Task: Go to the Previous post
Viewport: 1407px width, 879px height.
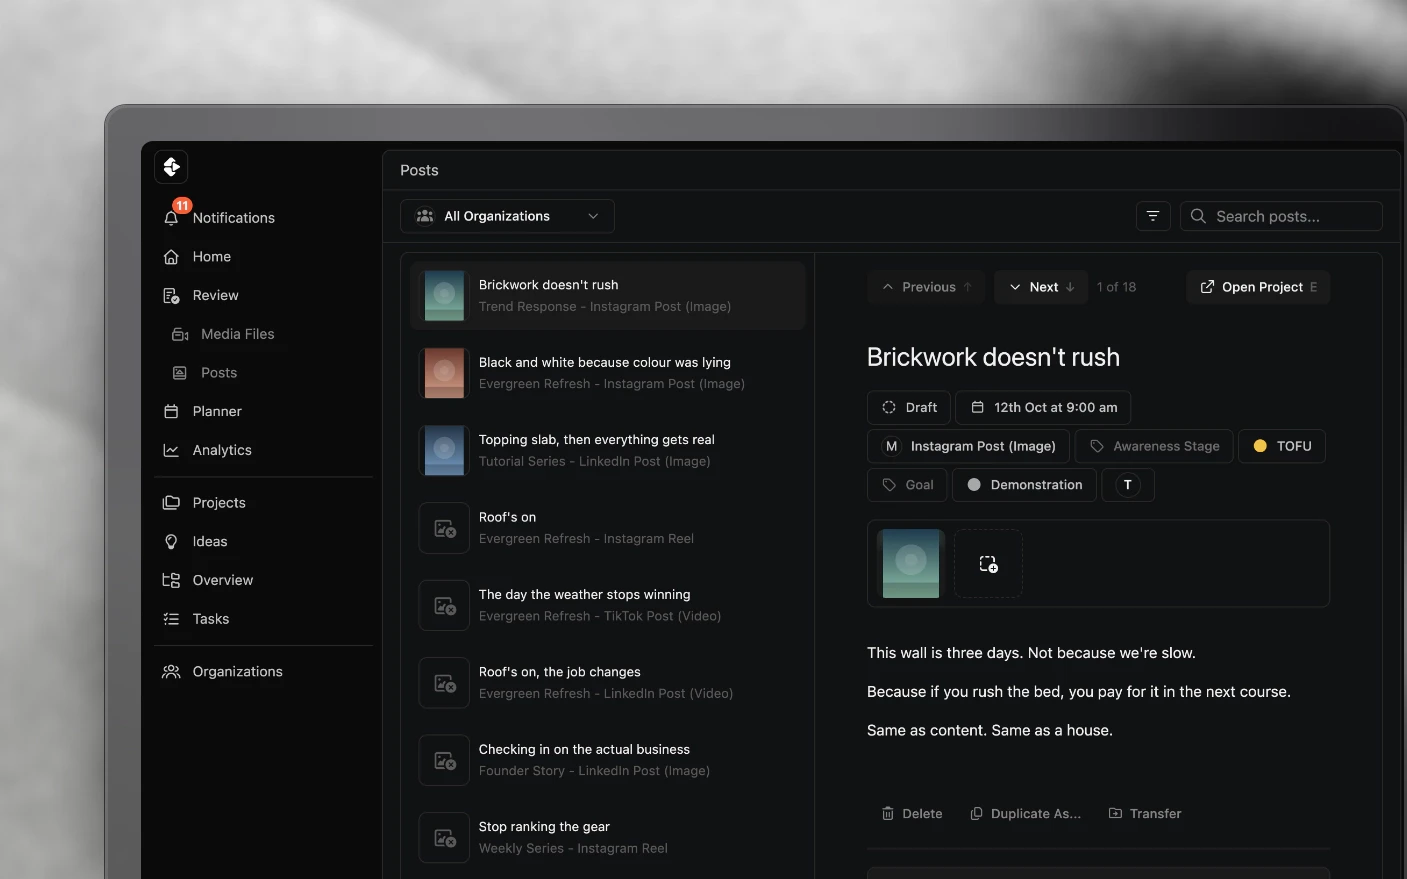Action: [927, 287]
